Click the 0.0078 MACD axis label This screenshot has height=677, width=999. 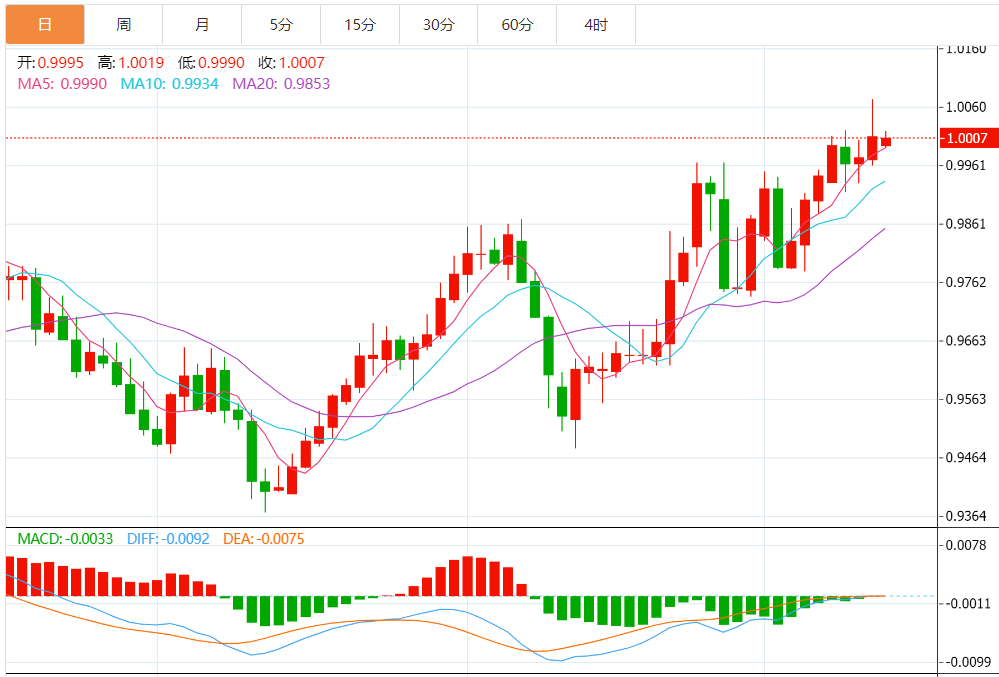967,545
